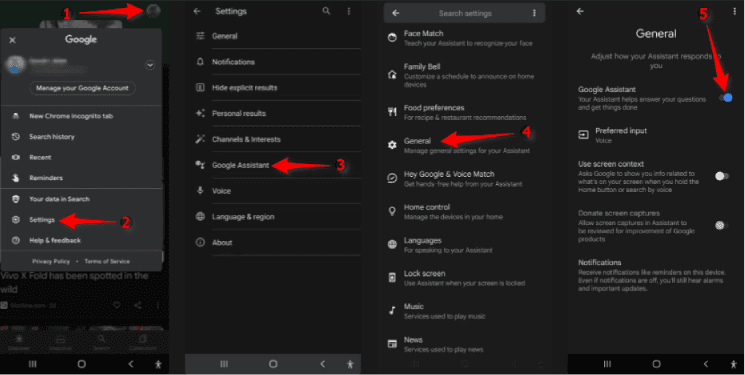Open the overflow menu in Settings header

click(349, 11)
